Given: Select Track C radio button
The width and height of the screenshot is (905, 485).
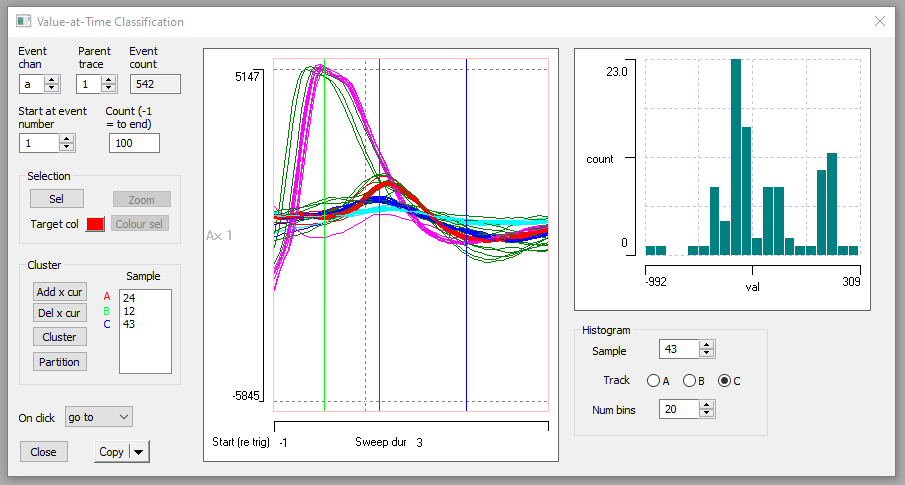Looking at the screenshot, I should [x=725, y=381].
